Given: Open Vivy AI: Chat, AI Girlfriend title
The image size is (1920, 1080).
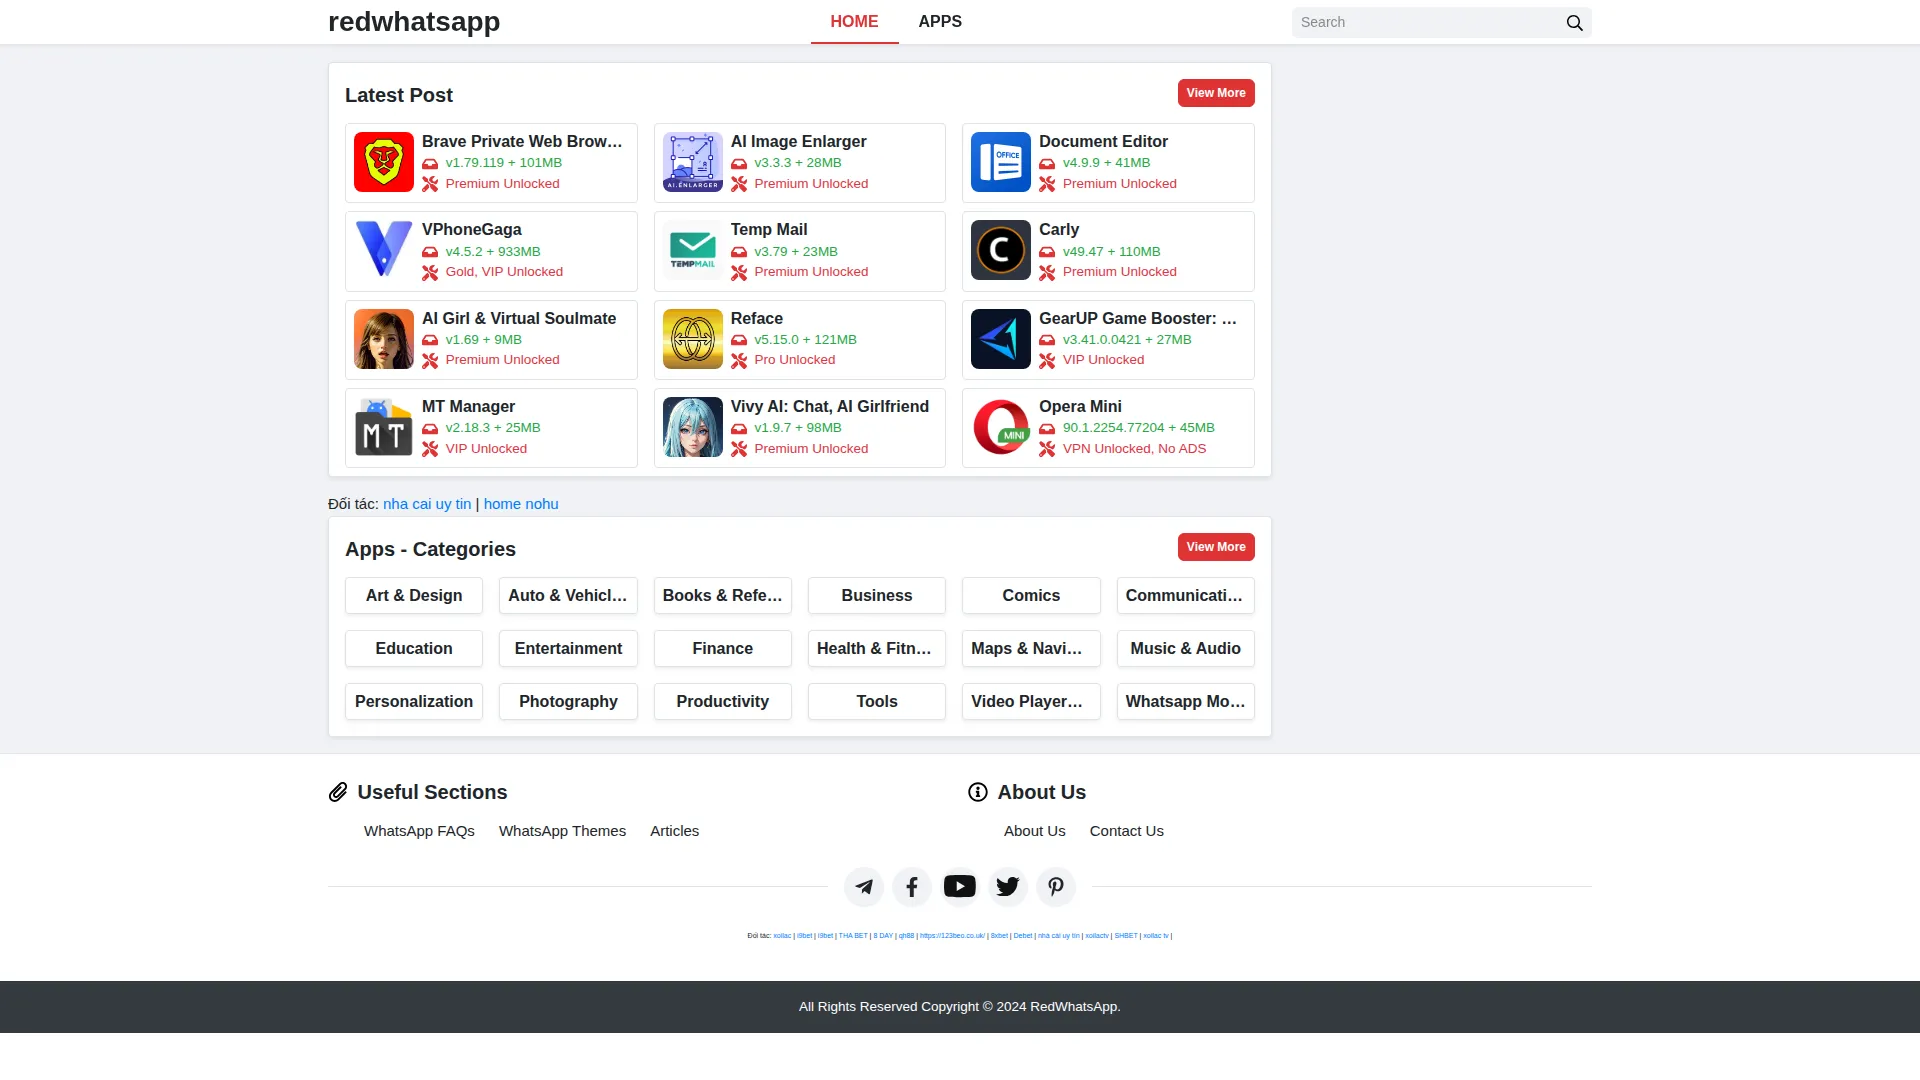Looking at the screenshot, I should tap(829, 407).
